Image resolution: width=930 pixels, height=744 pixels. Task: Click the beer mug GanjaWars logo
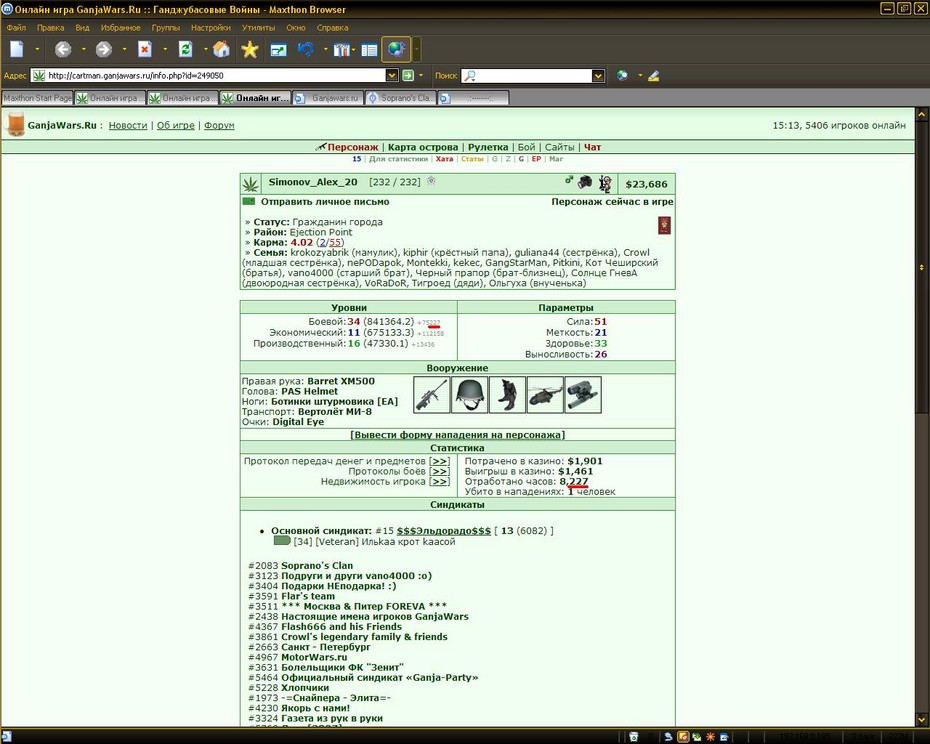pyautogui.click(x=16, y=124)
